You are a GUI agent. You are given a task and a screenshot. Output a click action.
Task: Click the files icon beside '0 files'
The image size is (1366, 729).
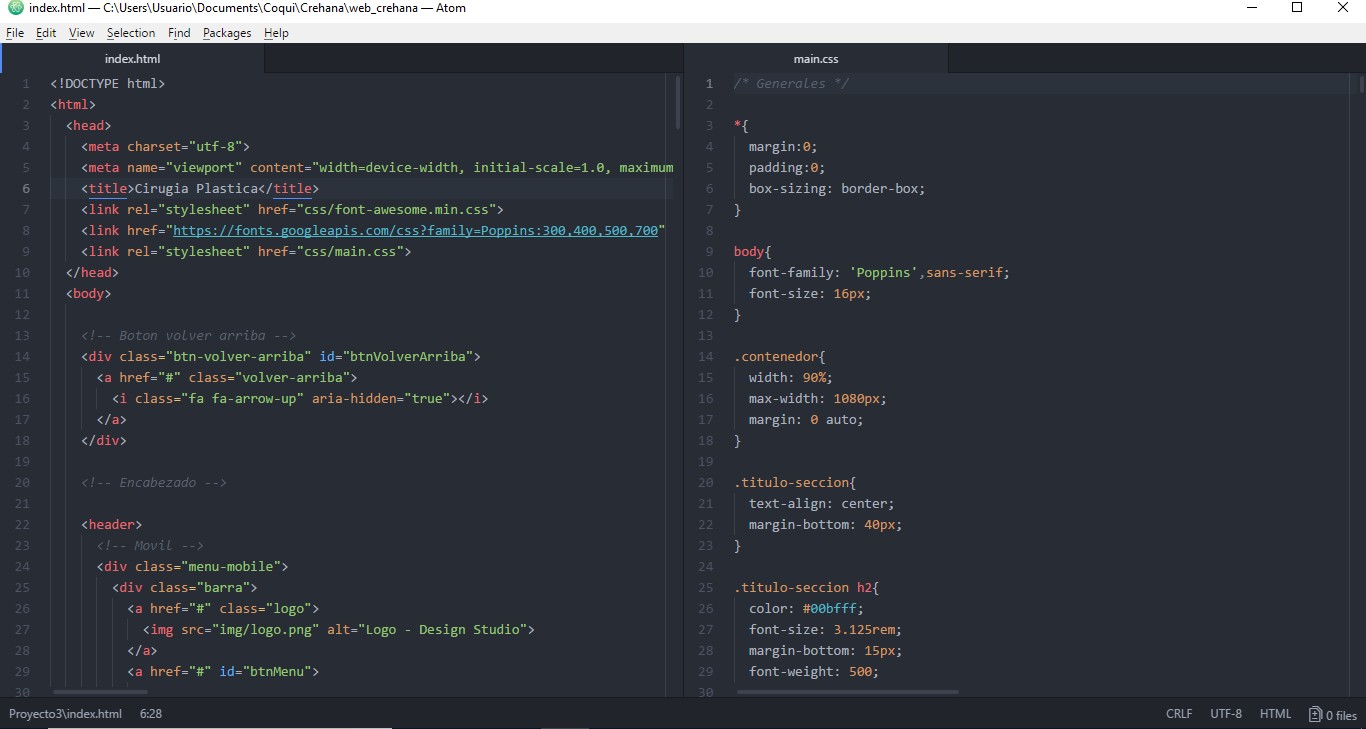pos(1315,714)
